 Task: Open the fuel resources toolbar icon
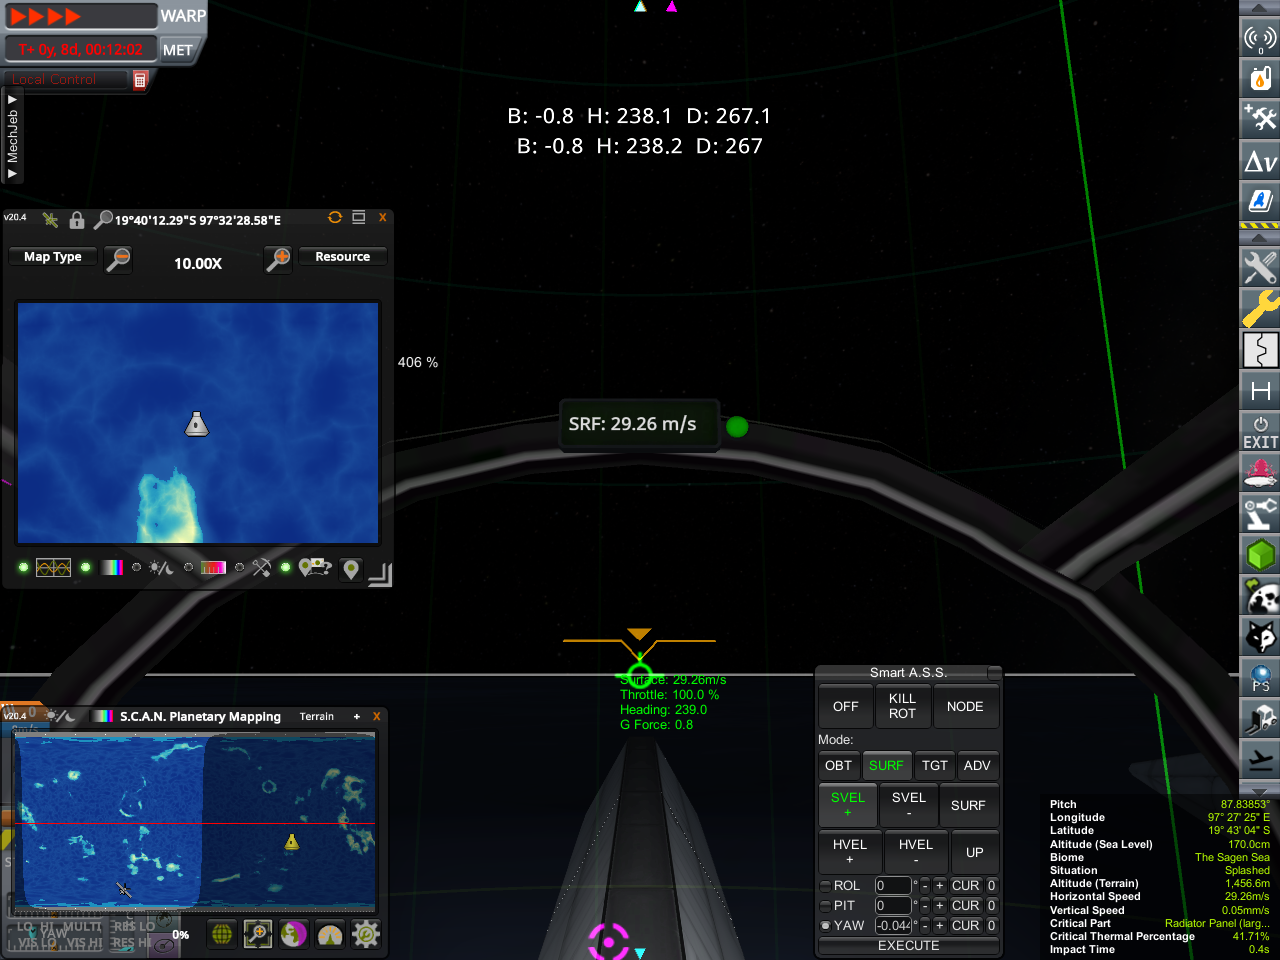[1260, 77]
